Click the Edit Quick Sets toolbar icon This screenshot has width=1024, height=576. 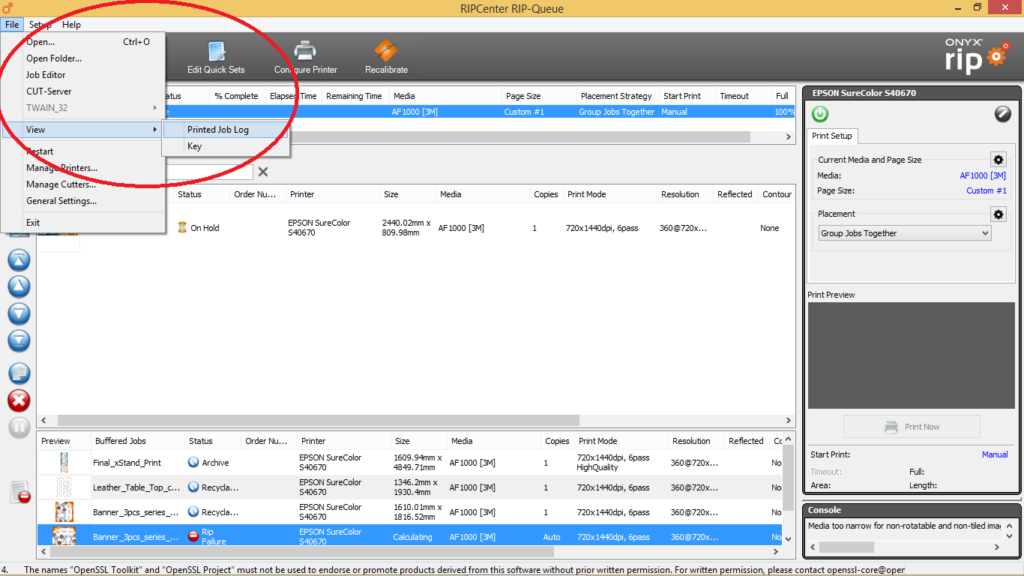pyautogui.click(x=216, y=56)
